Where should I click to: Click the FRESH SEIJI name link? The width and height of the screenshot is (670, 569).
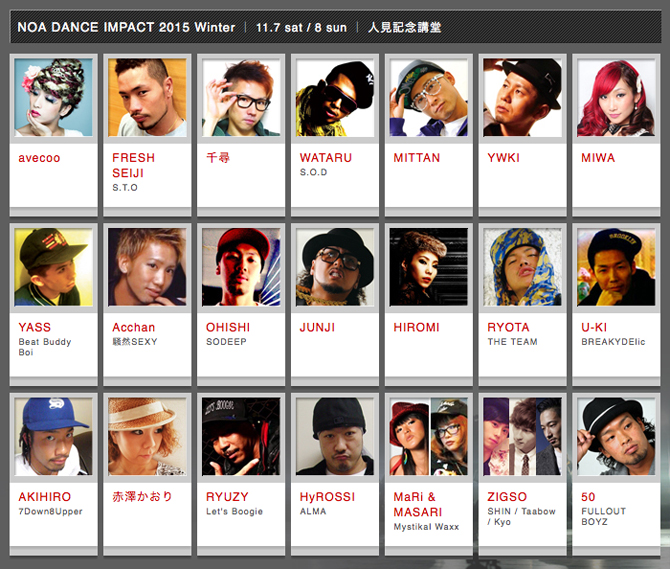pos(133,165)
